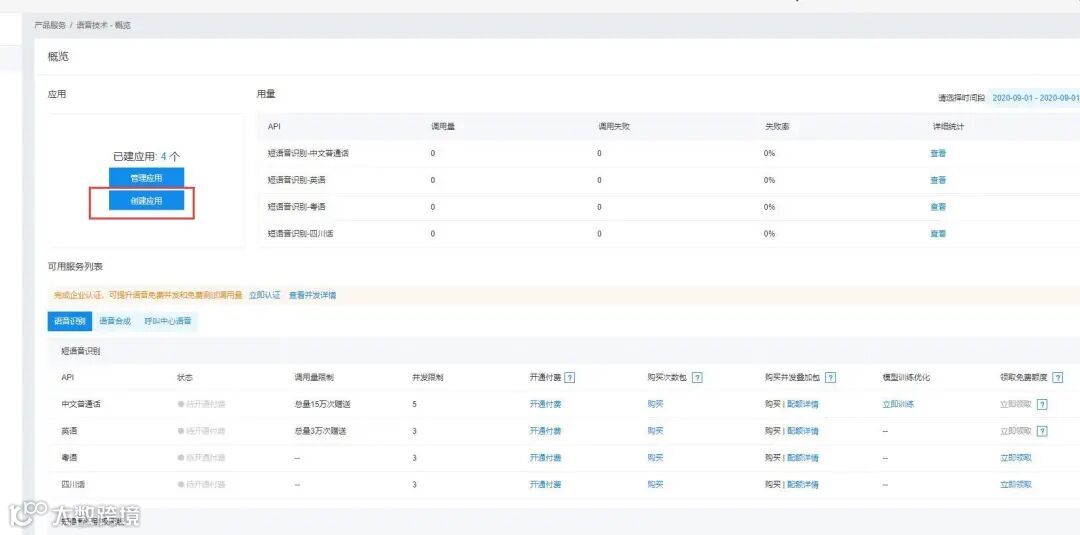Click the 并发限制 column header

click(x=427, y=377)
